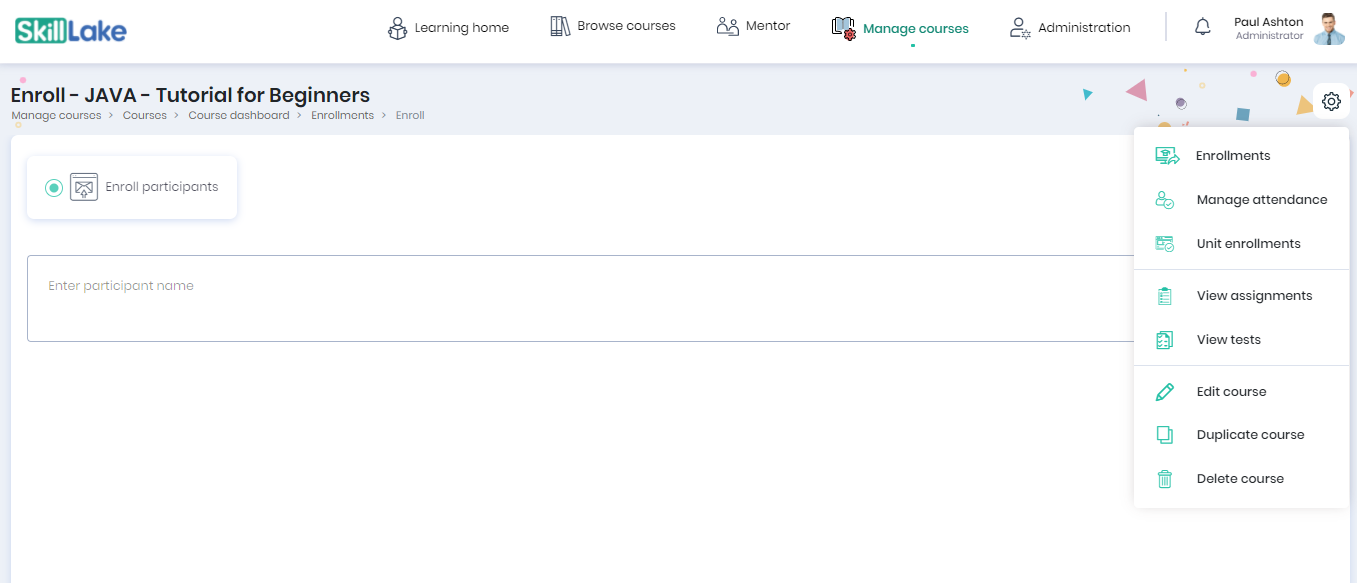Viewport: 1357px width, 583px height.
Task: Click the notification bell icon
Action: point(1203,28)
